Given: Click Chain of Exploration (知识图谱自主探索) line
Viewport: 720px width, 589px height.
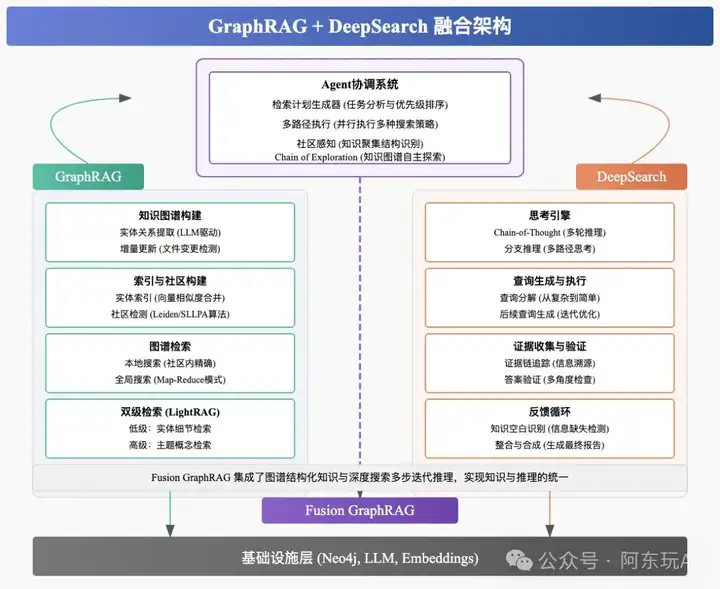Looking at the screenshot, I should tap(360, 157).
